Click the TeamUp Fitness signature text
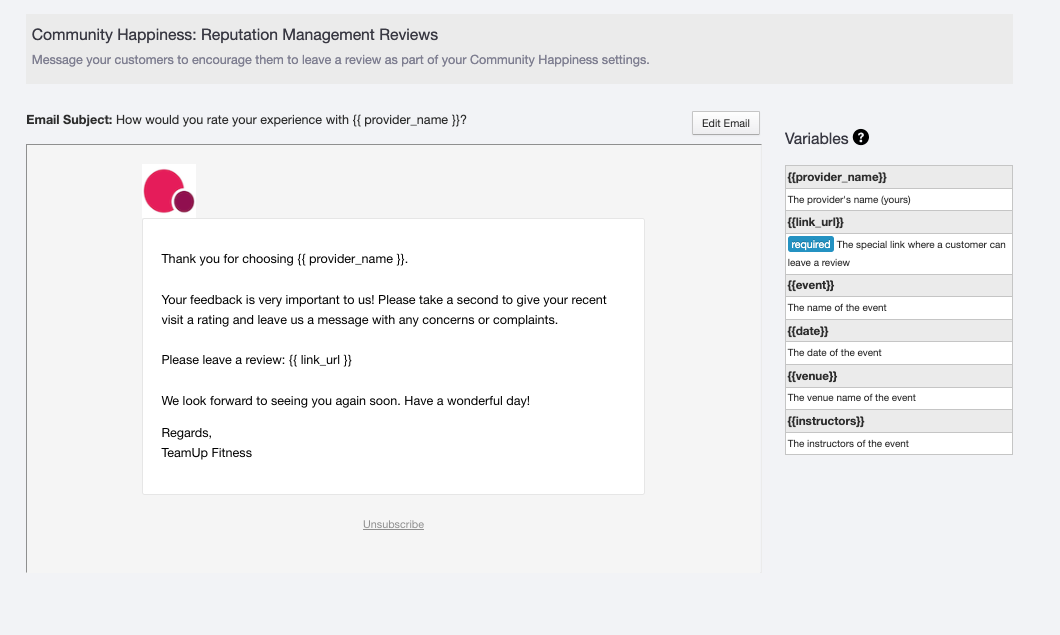This screenshot has width=1060, height=635. 207,453
